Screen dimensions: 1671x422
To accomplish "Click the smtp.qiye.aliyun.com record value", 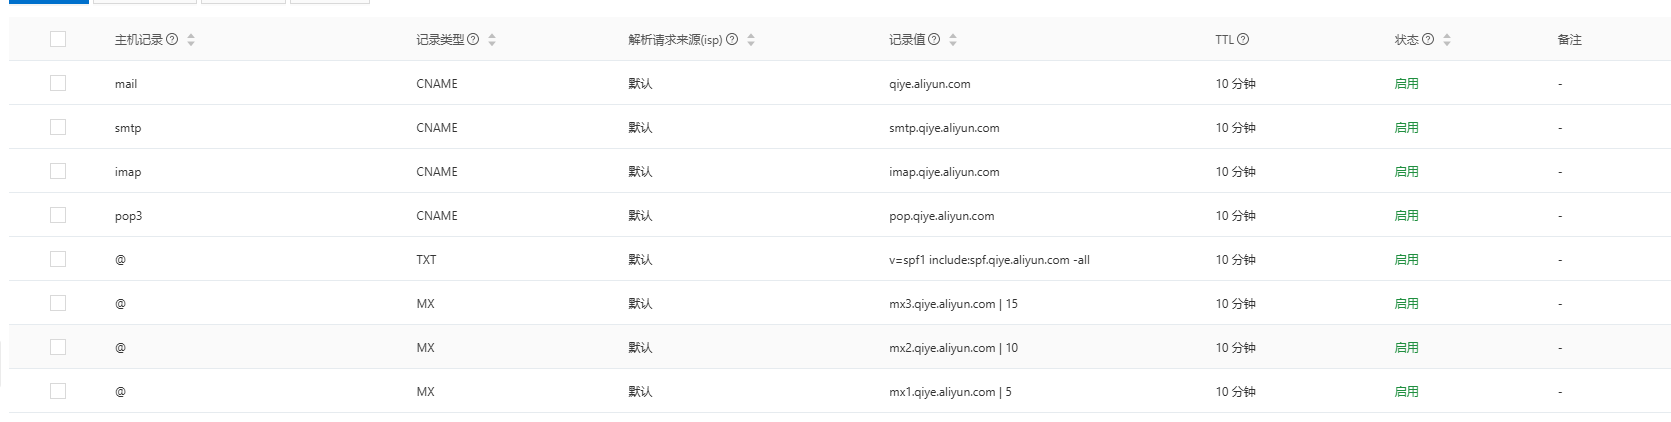I will (944, 128).
